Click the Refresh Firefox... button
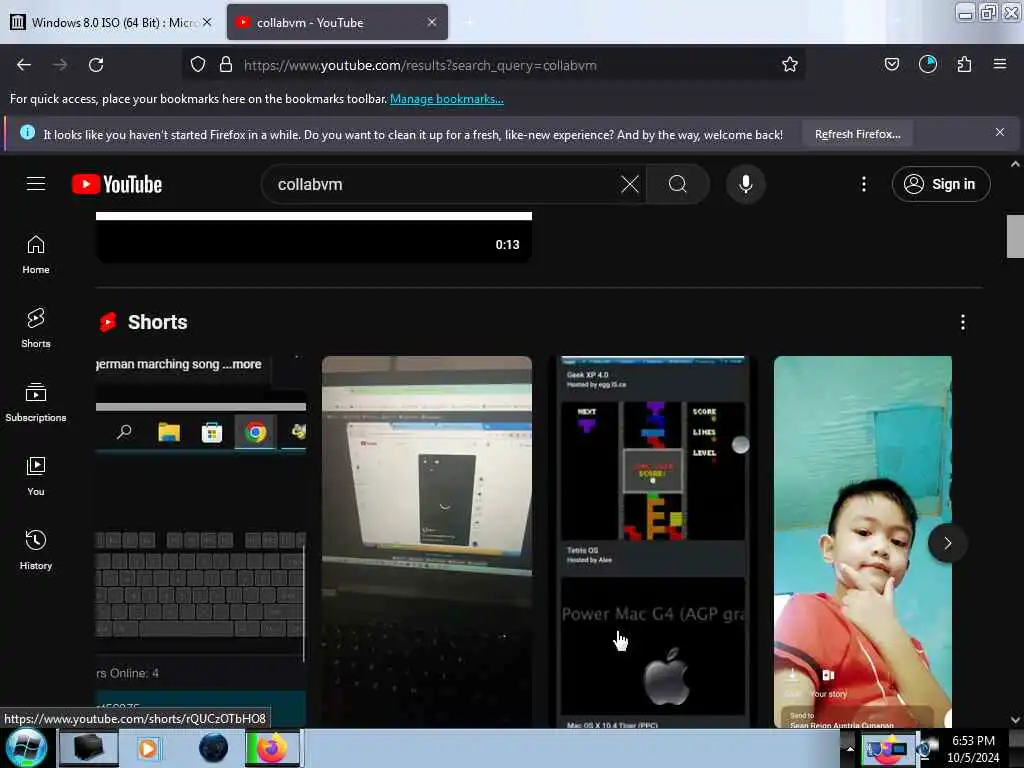Image resolution: width=1024 pixels, height=768 pixels. [857, 135]
